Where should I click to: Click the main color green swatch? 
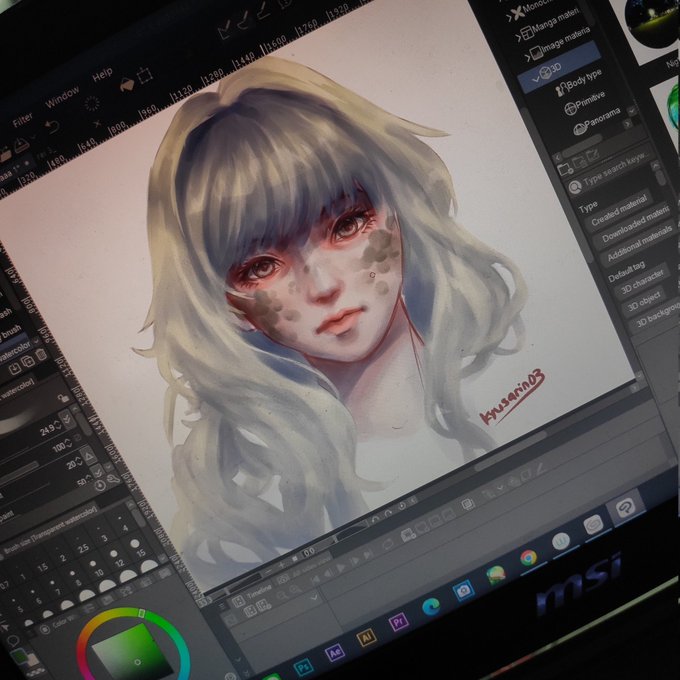coord(19,657)
